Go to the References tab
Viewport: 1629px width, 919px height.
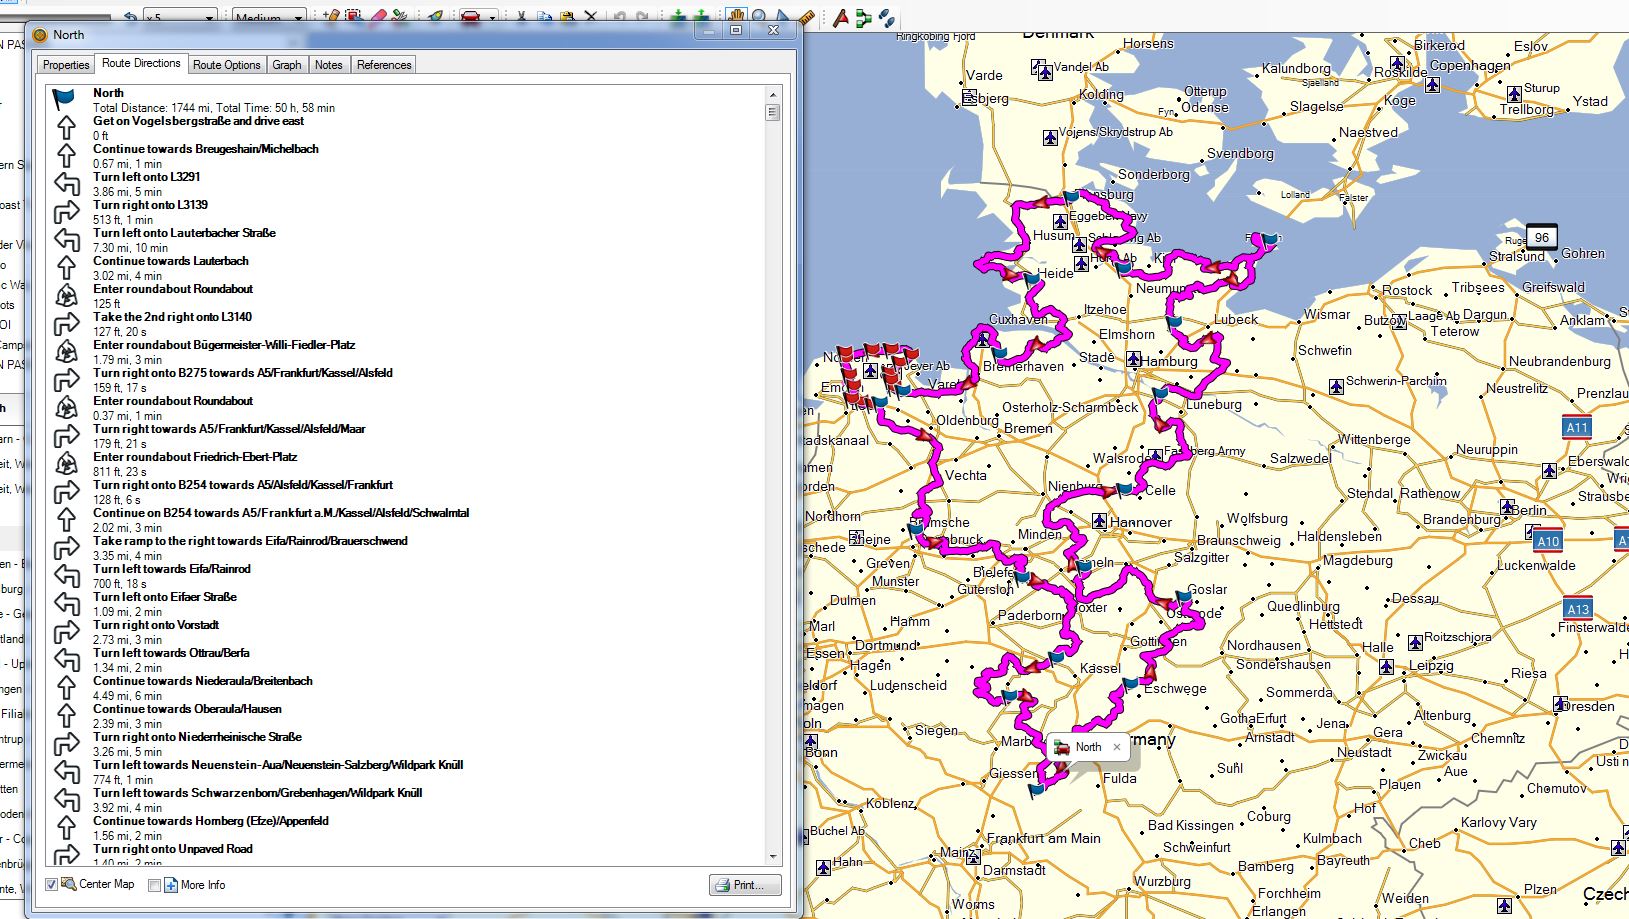384,65
